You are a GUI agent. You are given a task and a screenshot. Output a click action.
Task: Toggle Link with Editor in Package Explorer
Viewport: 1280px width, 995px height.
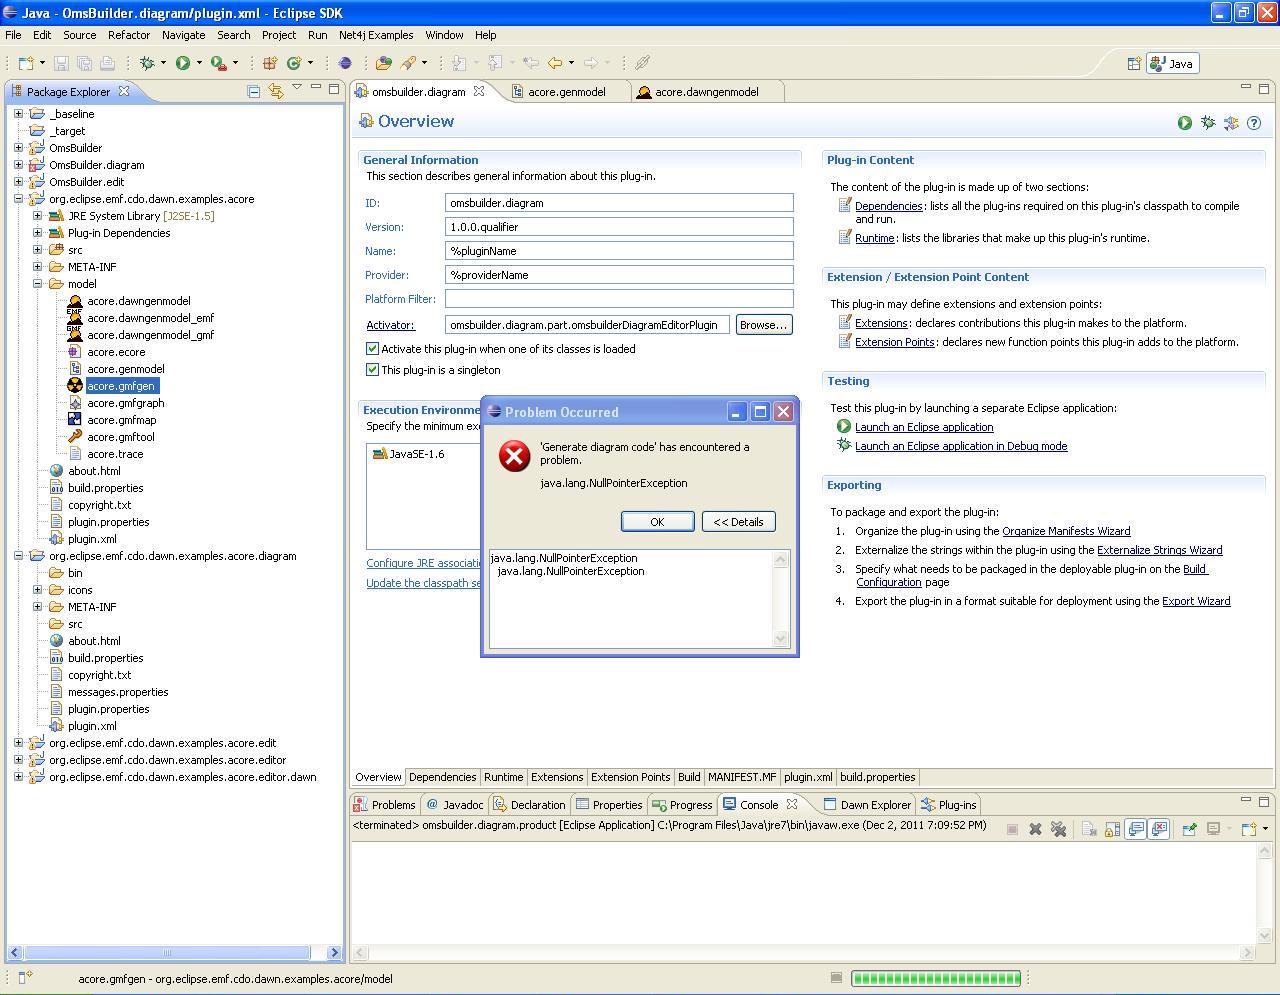pyautogui.click(x=275, y=91)
